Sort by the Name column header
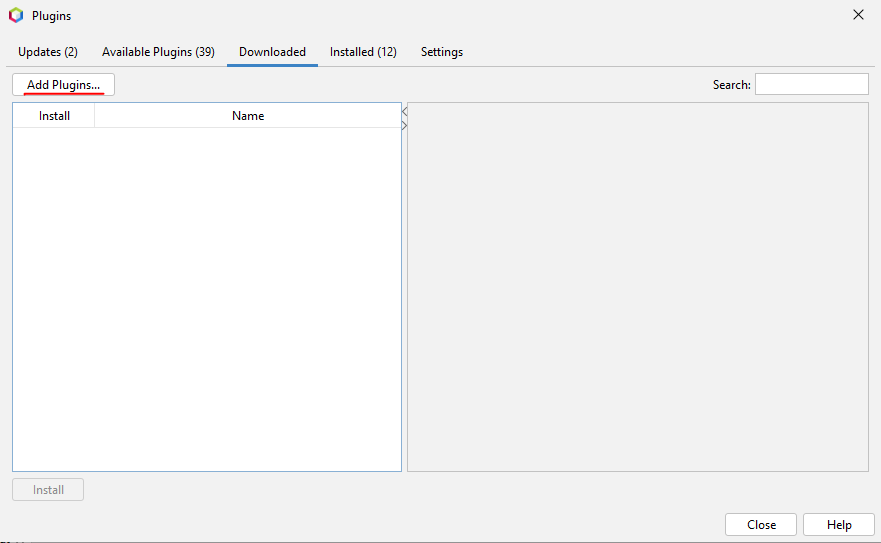The height and width of the screenshot is (543, 881). click(248, 116)
